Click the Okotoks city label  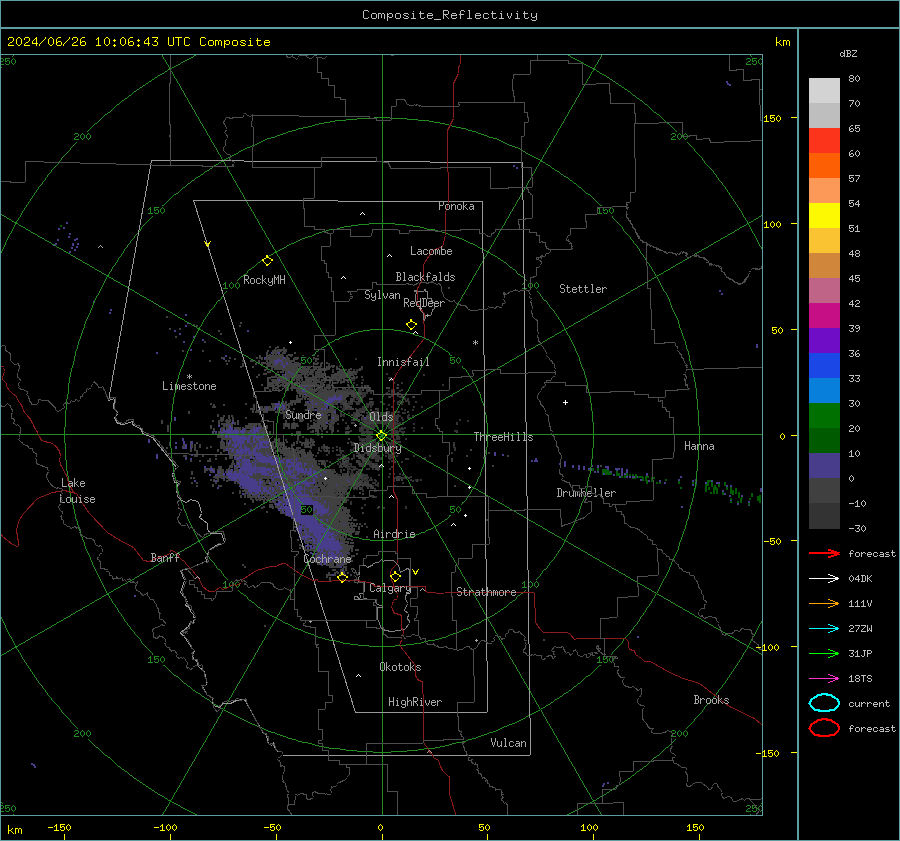(x=400, y=667)
